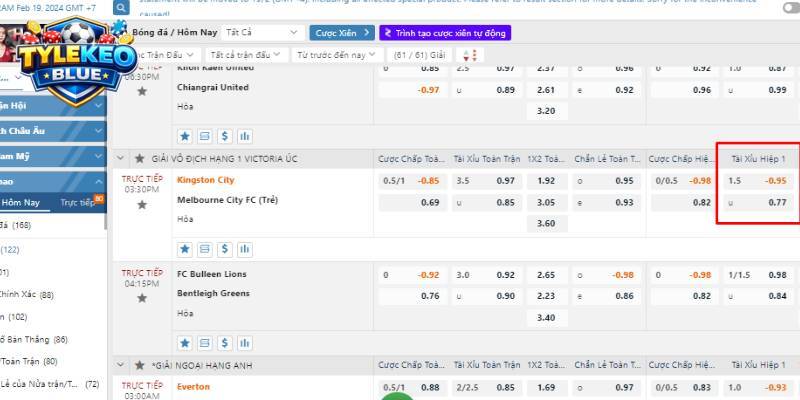This screenshot has height=400, width=800.
Task: Click Trình tạo cược xiên tự động button
Action: click(446, 32)
